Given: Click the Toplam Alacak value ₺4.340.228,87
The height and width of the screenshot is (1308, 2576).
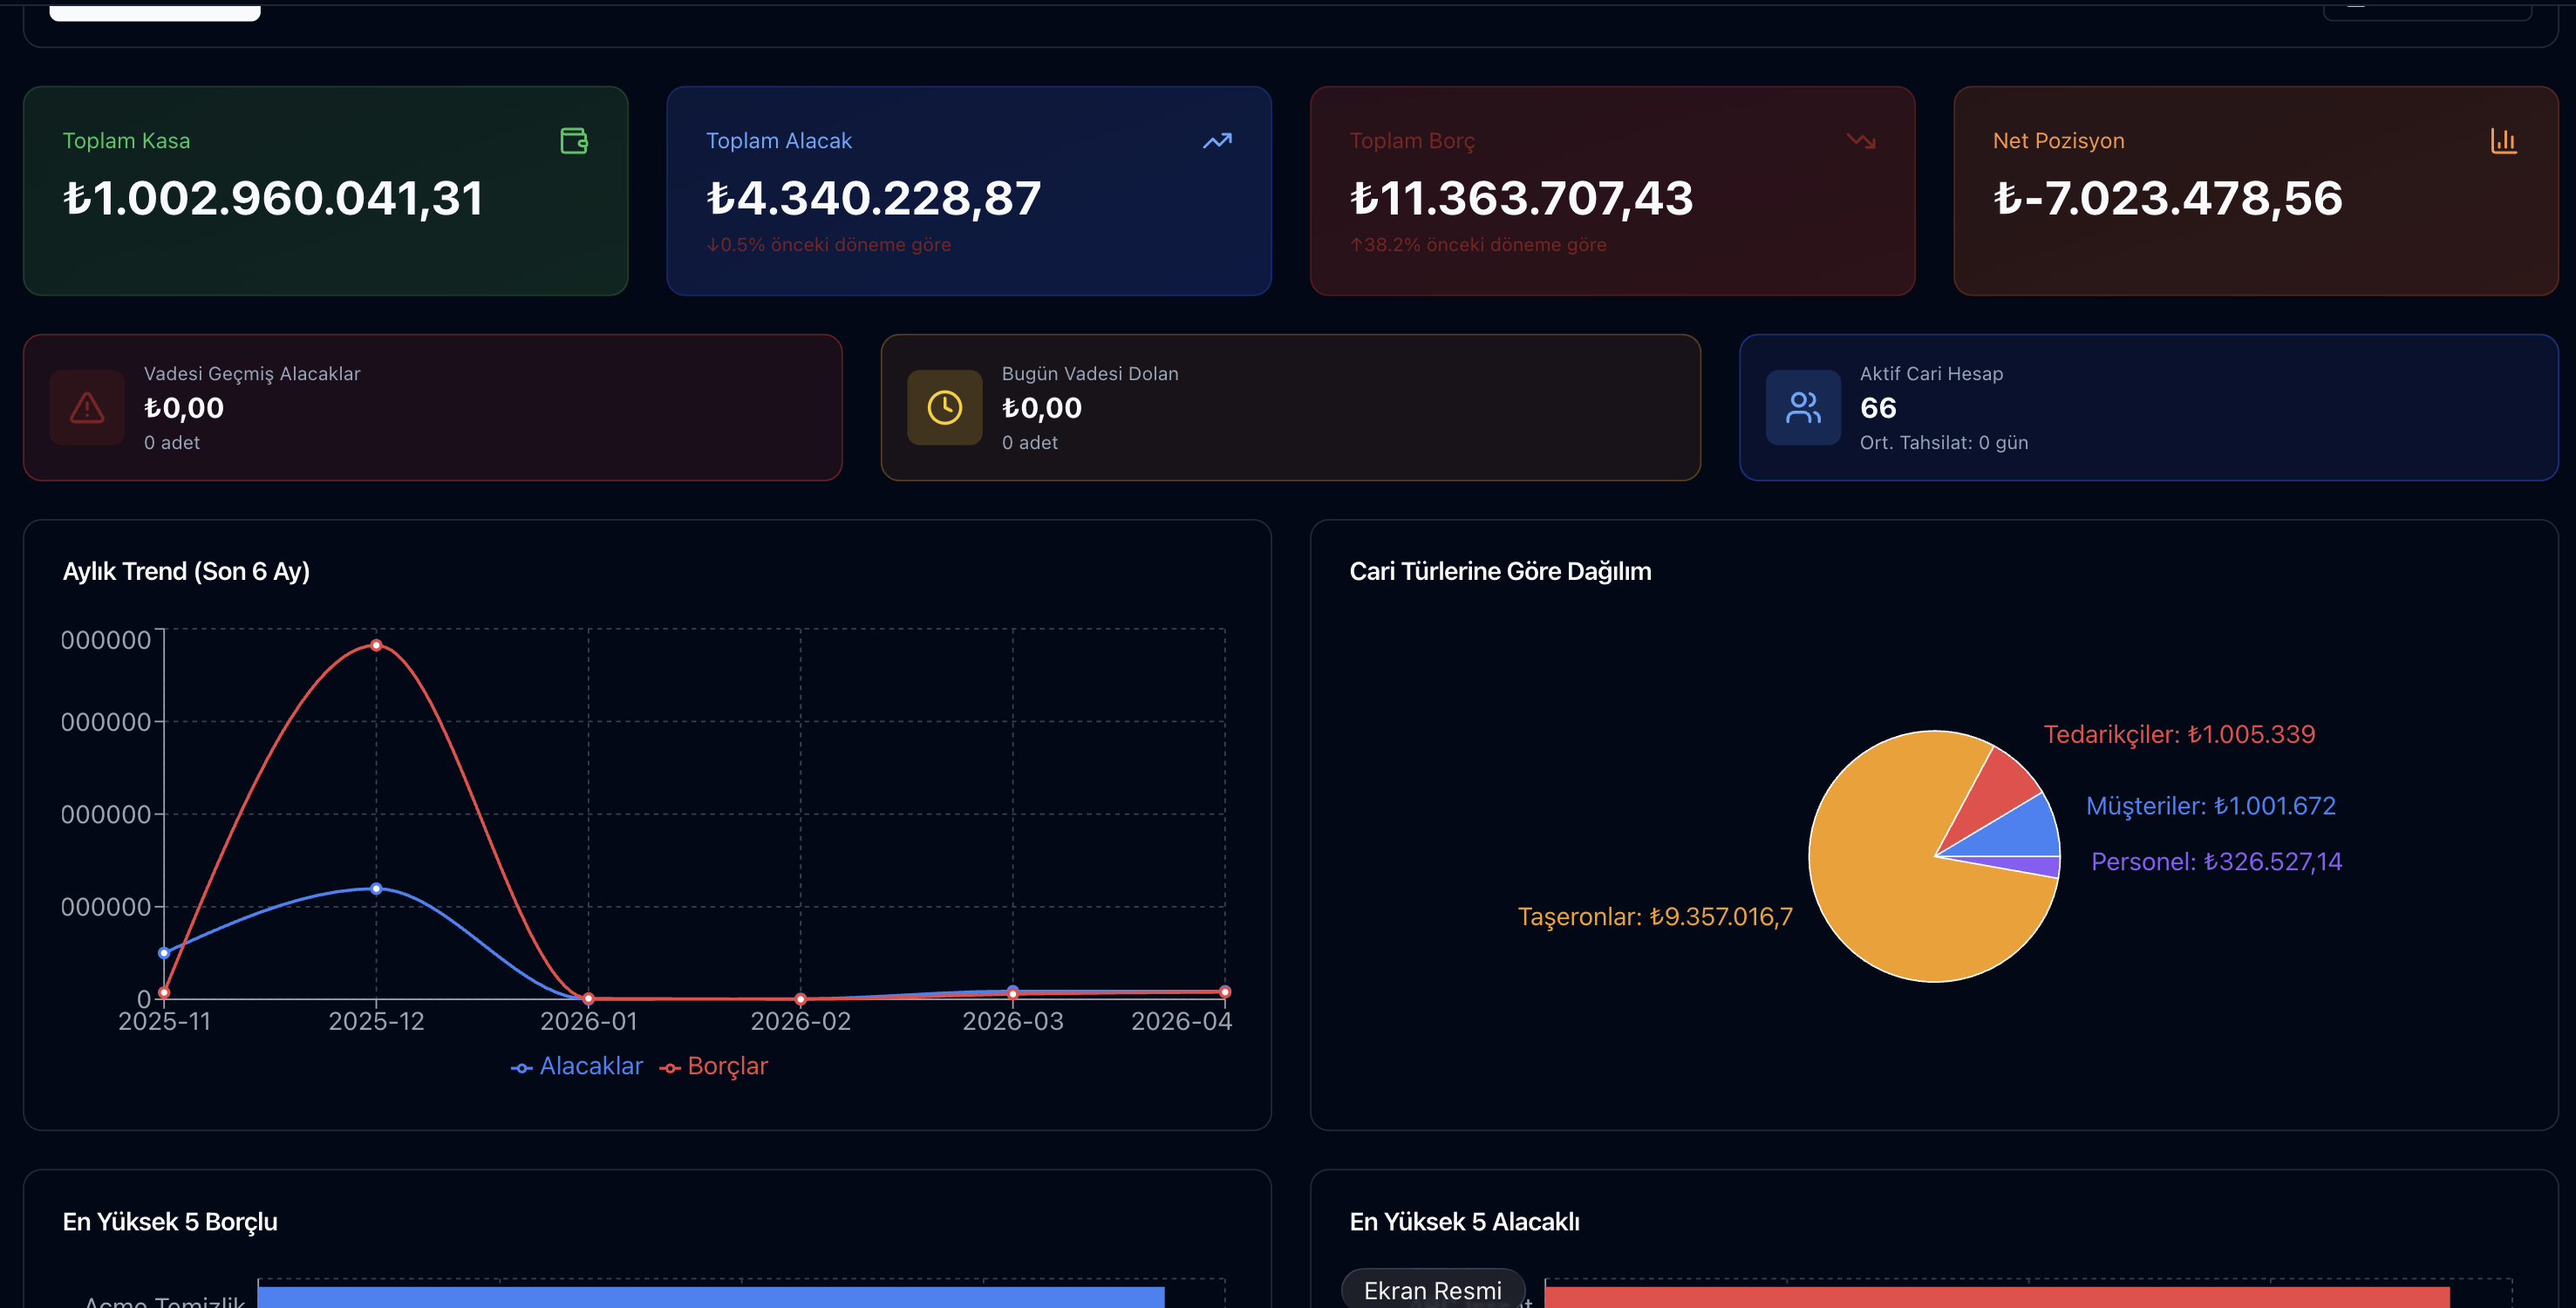Looking at the screenshot, I should [874, 198].
